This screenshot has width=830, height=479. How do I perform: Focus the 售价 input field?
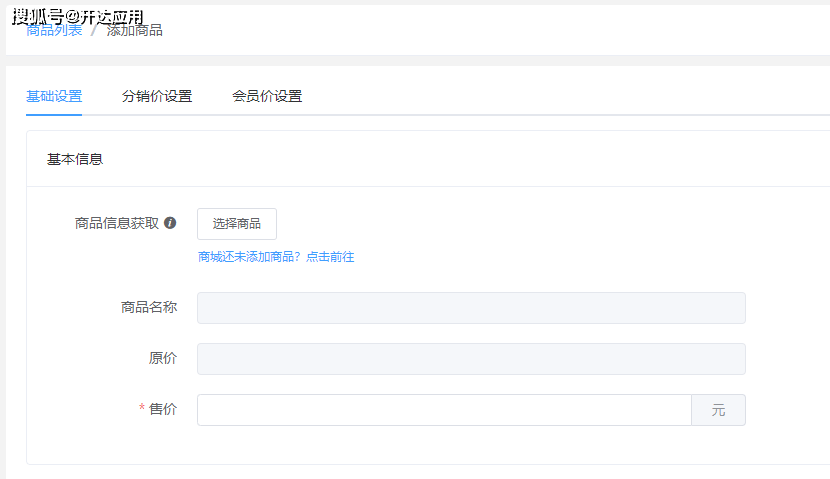[444, 410]
